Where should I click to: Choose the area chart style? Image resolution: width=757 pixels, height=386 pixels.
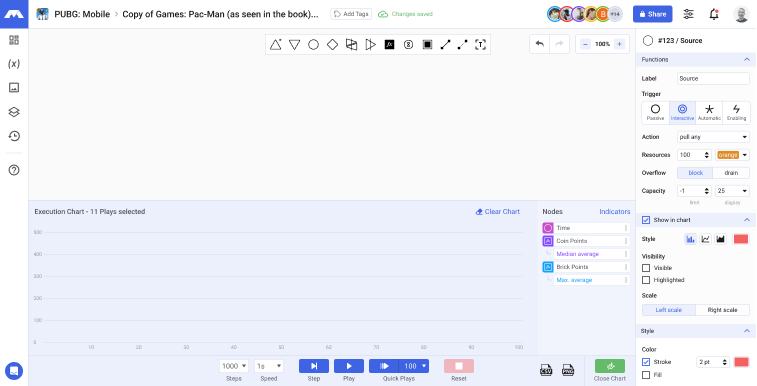(720, 239)
